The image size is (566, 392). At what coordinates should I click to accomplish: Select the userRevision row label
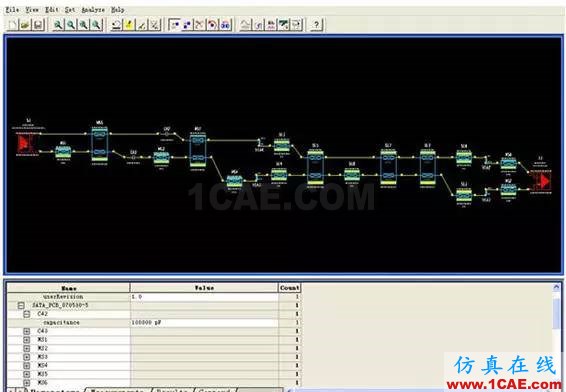pyautogui.click(x=63, y=297)
